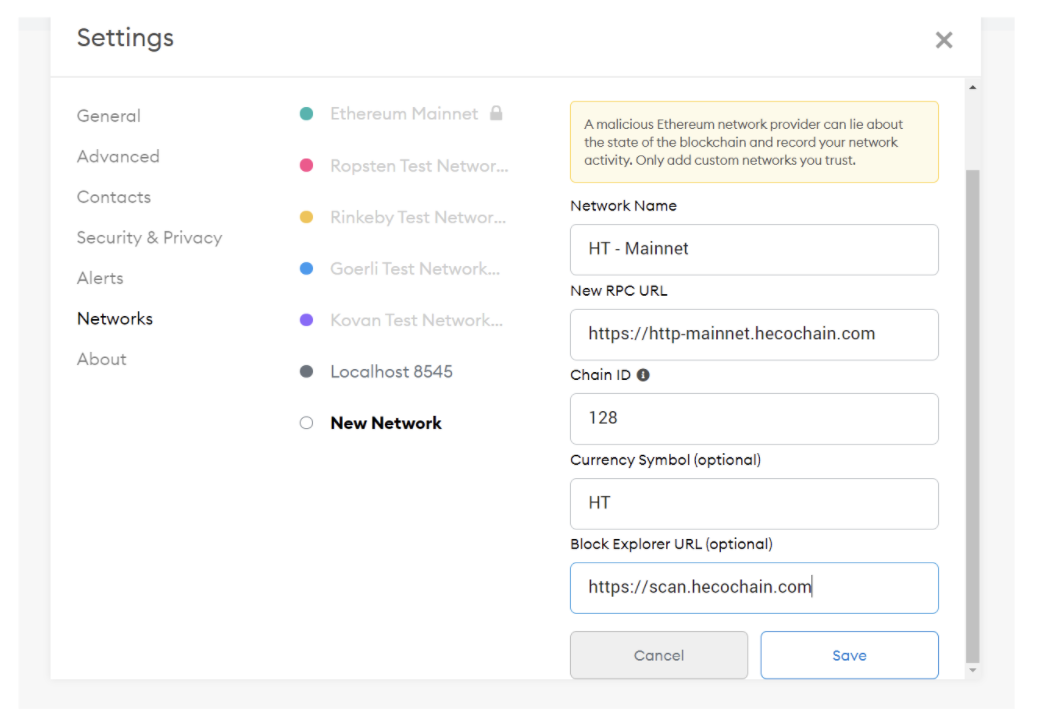Click the Settings title heading
The height and width of the screenshot is (728, 1042).
(x=125, y=38)
